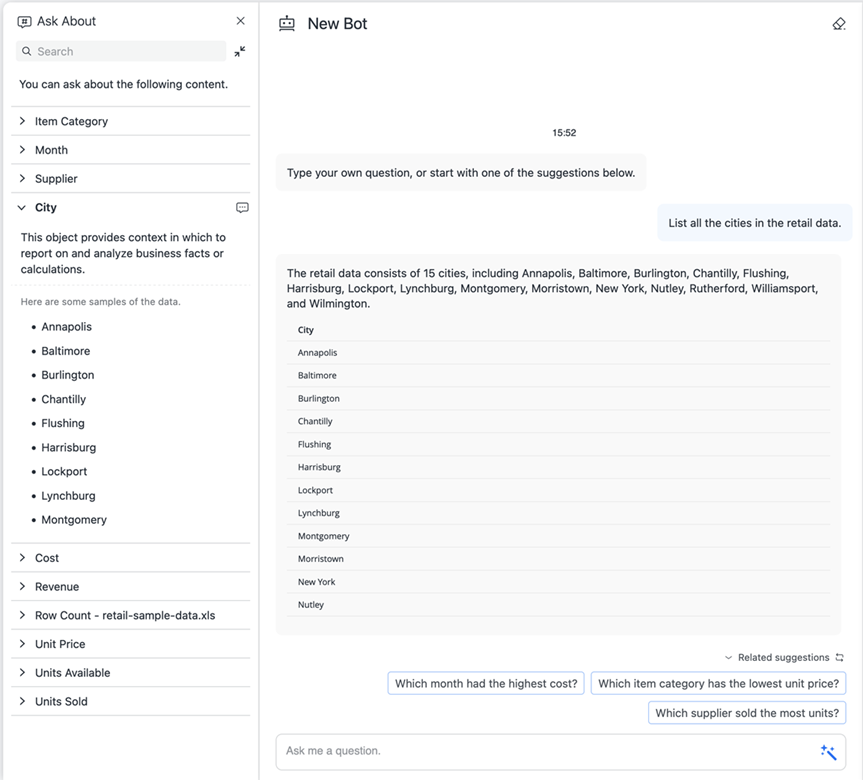
Task: Click the refresh icon beside Related suggestions
Action: 840,658
